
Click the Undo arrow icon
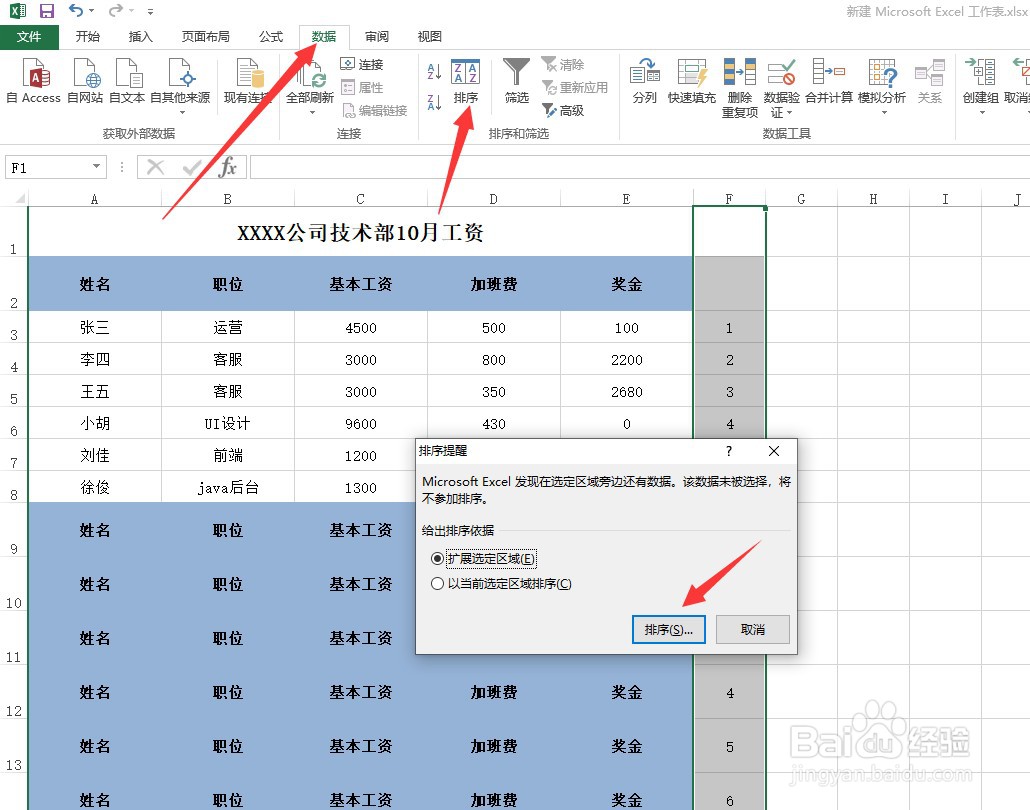click(76, 11)
